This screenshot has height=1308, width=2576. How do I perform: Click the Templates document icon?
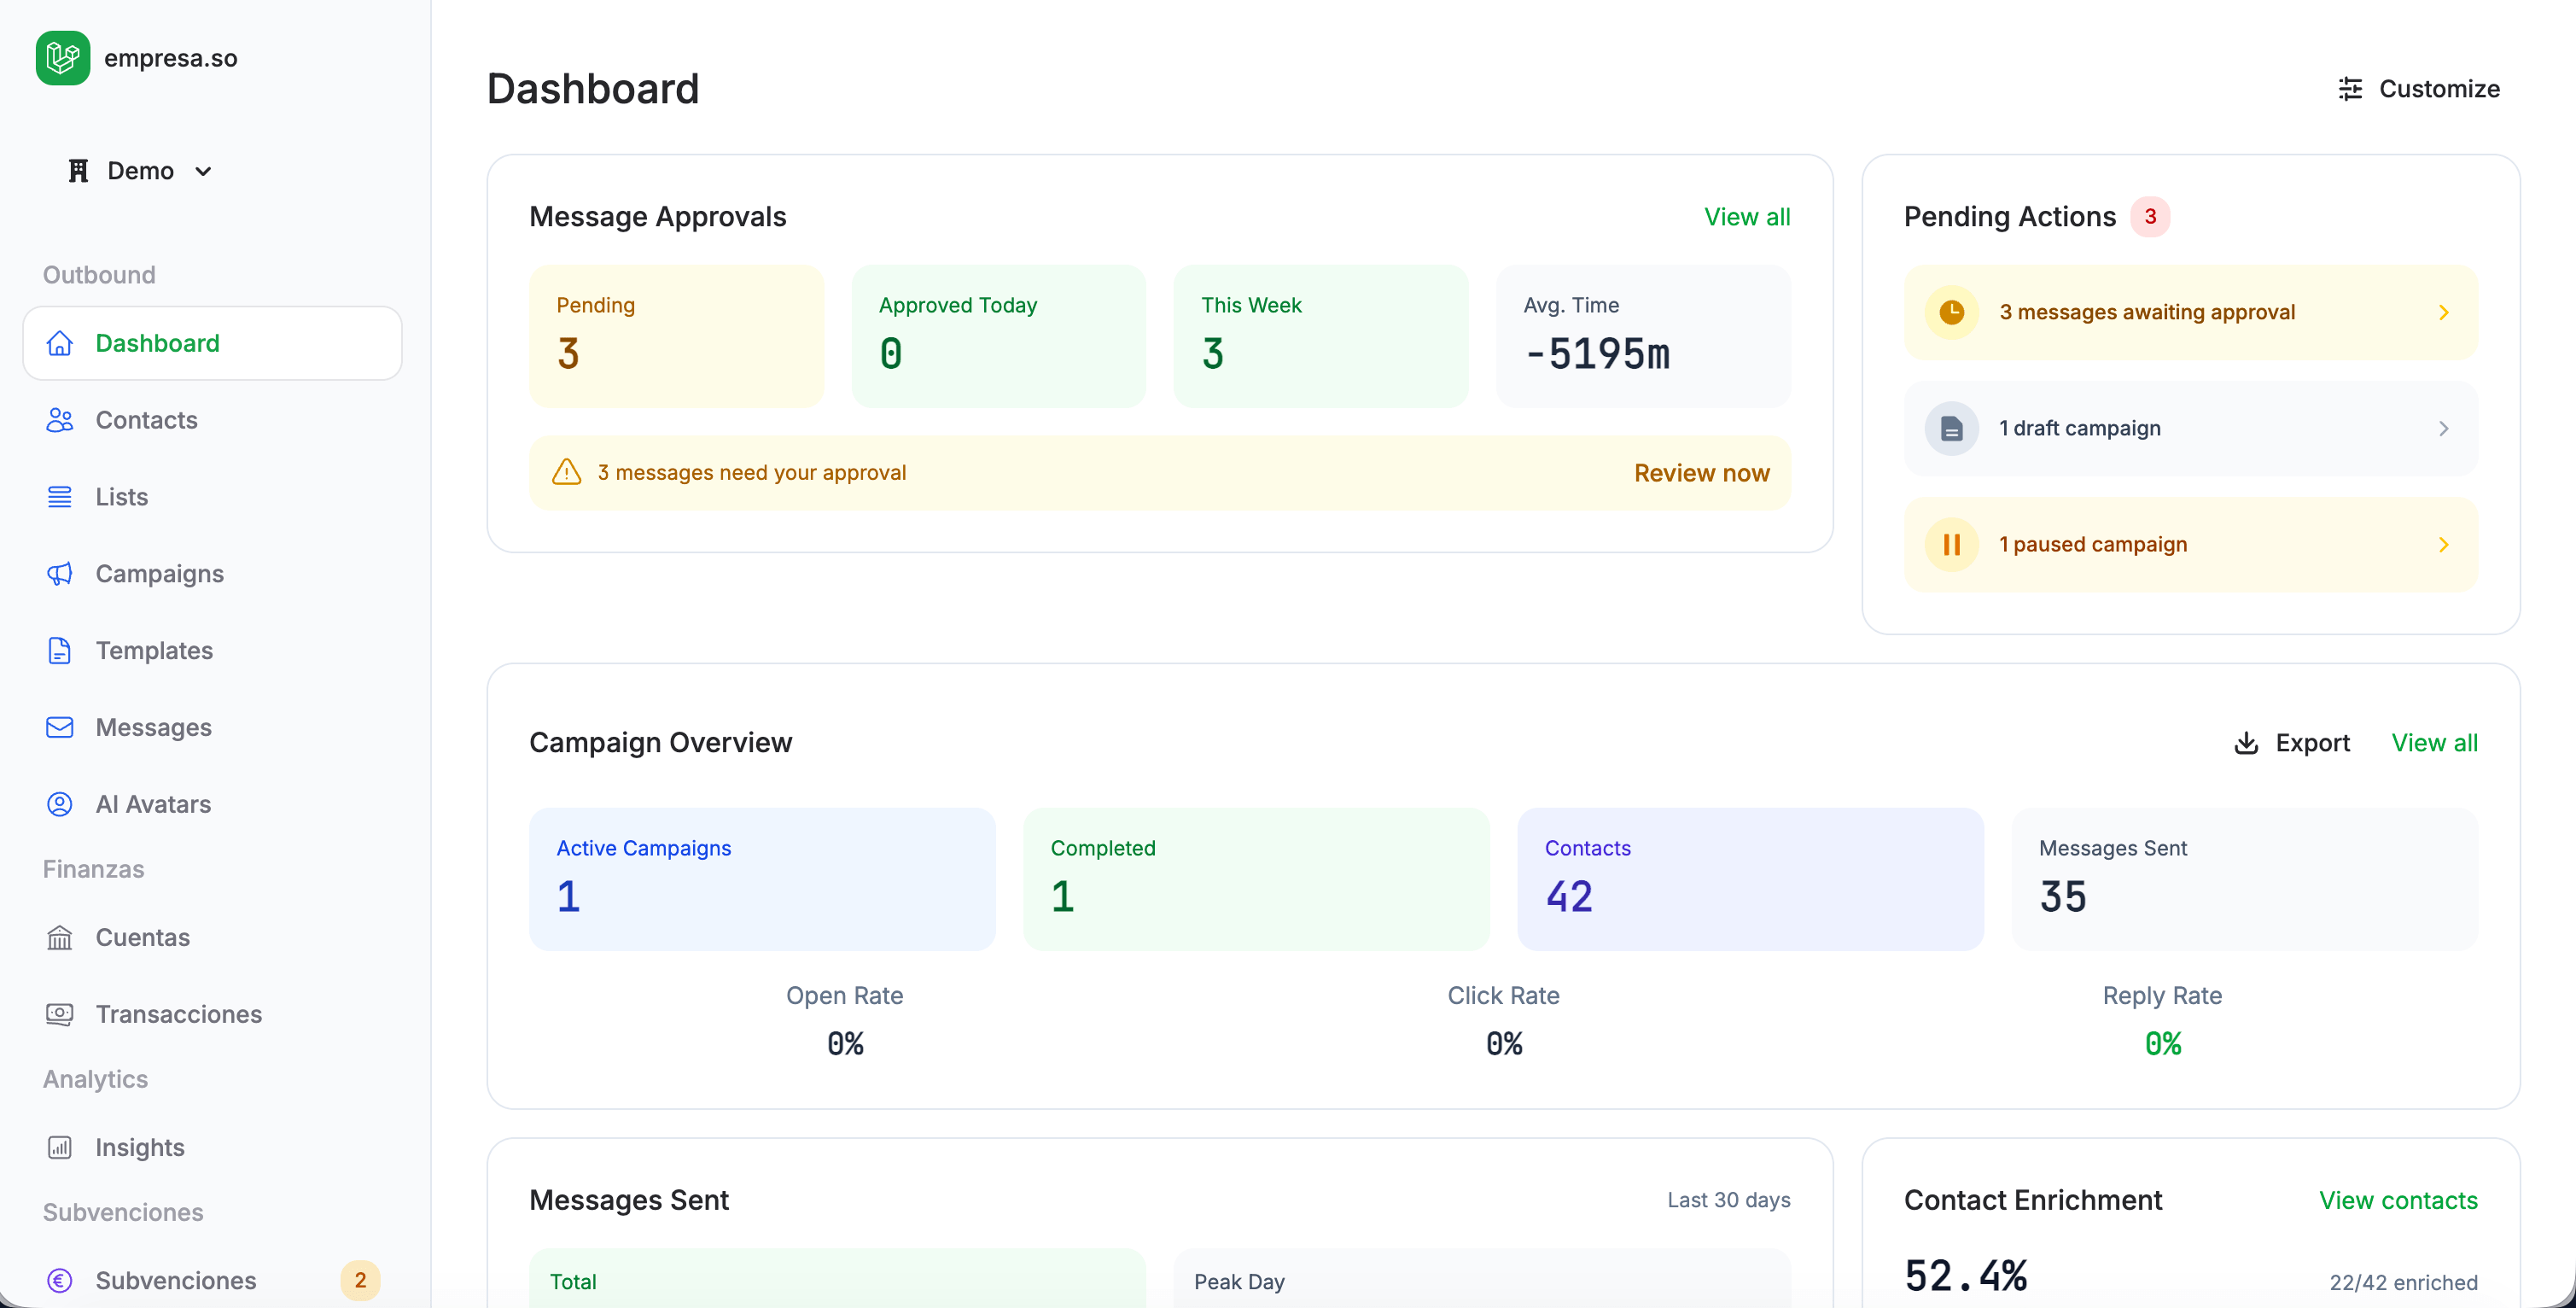[x=60, y=651]
